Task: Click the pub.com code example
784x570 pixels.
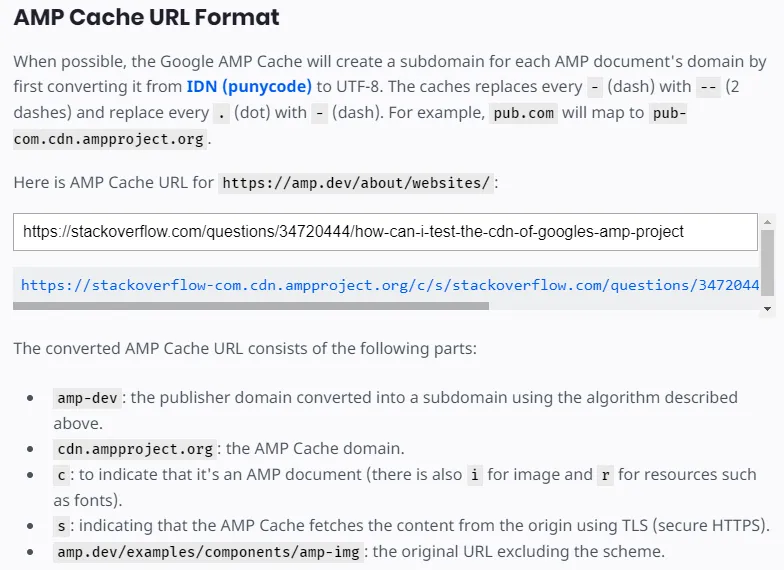Action: tap(523, 113)
